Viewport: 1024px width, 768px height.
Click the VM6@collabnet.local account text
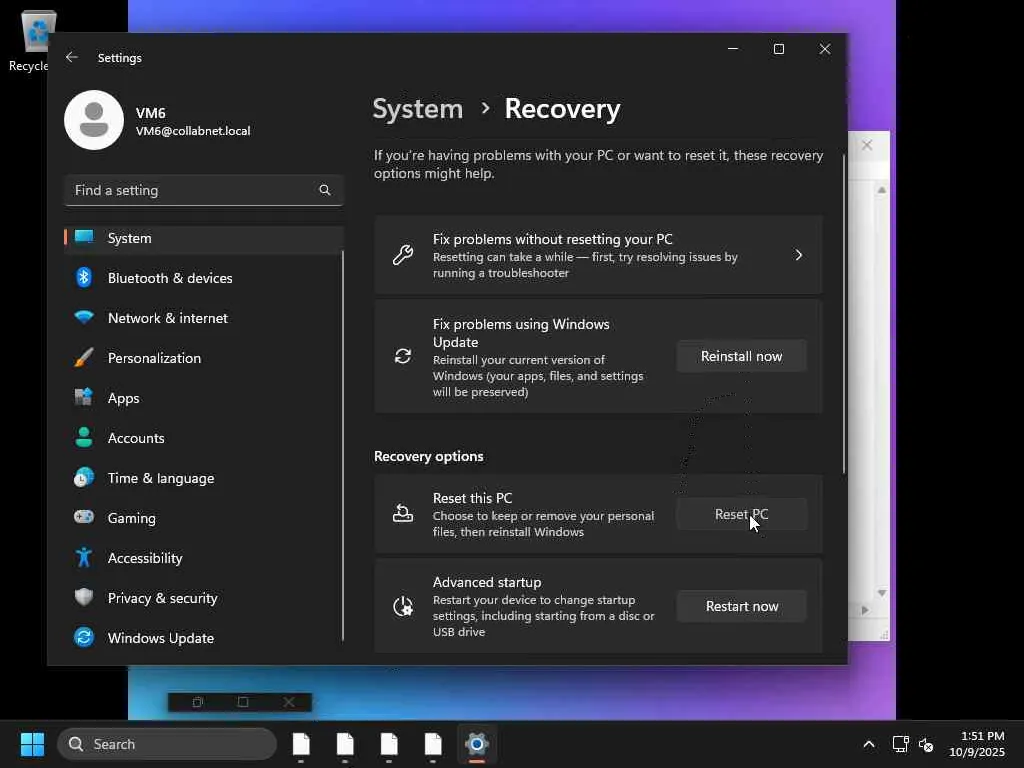click(193, 131)
